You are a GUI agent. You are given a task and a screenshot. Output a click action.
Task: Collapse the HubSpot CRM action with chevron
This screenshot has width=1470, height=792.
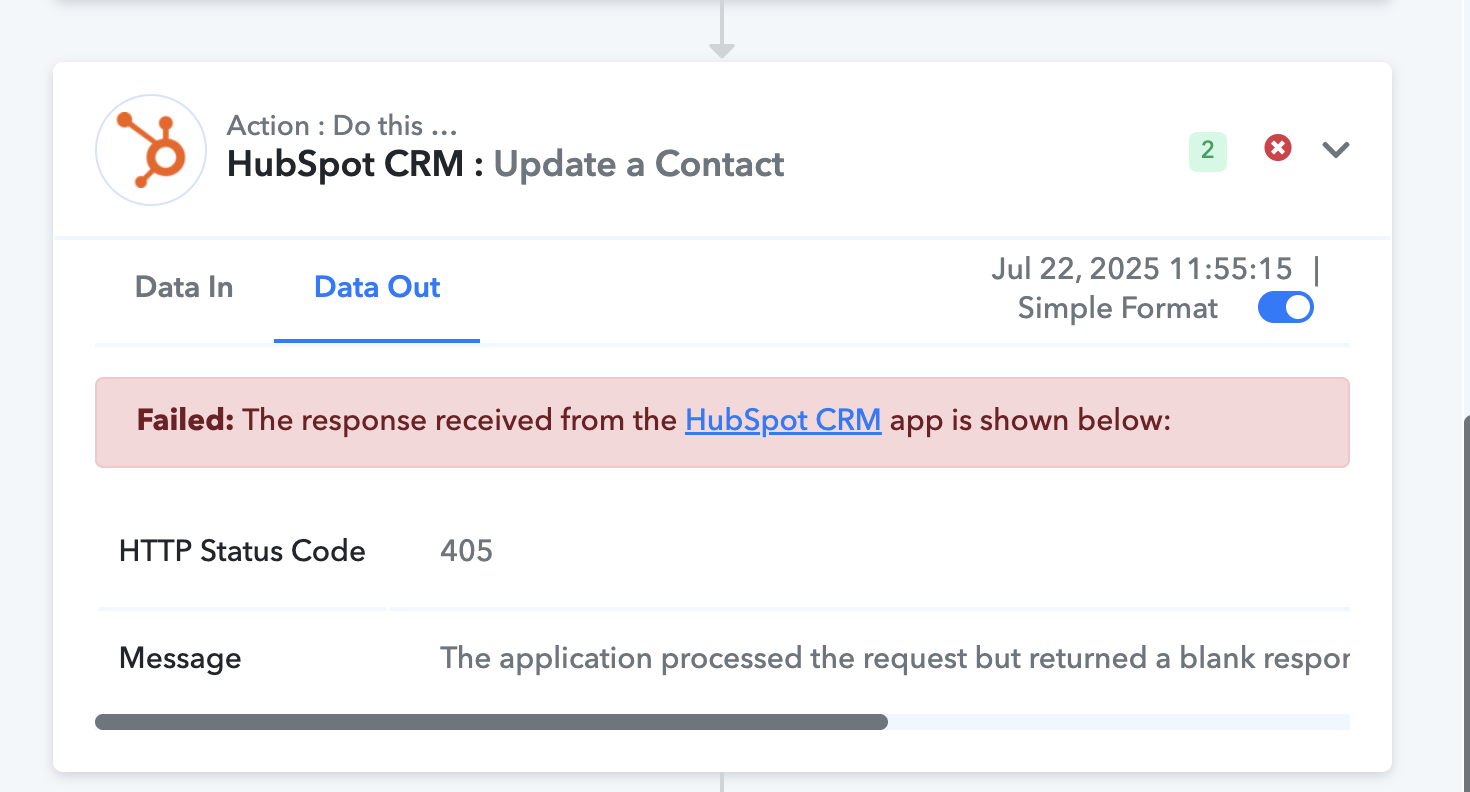pos(1336,150)
